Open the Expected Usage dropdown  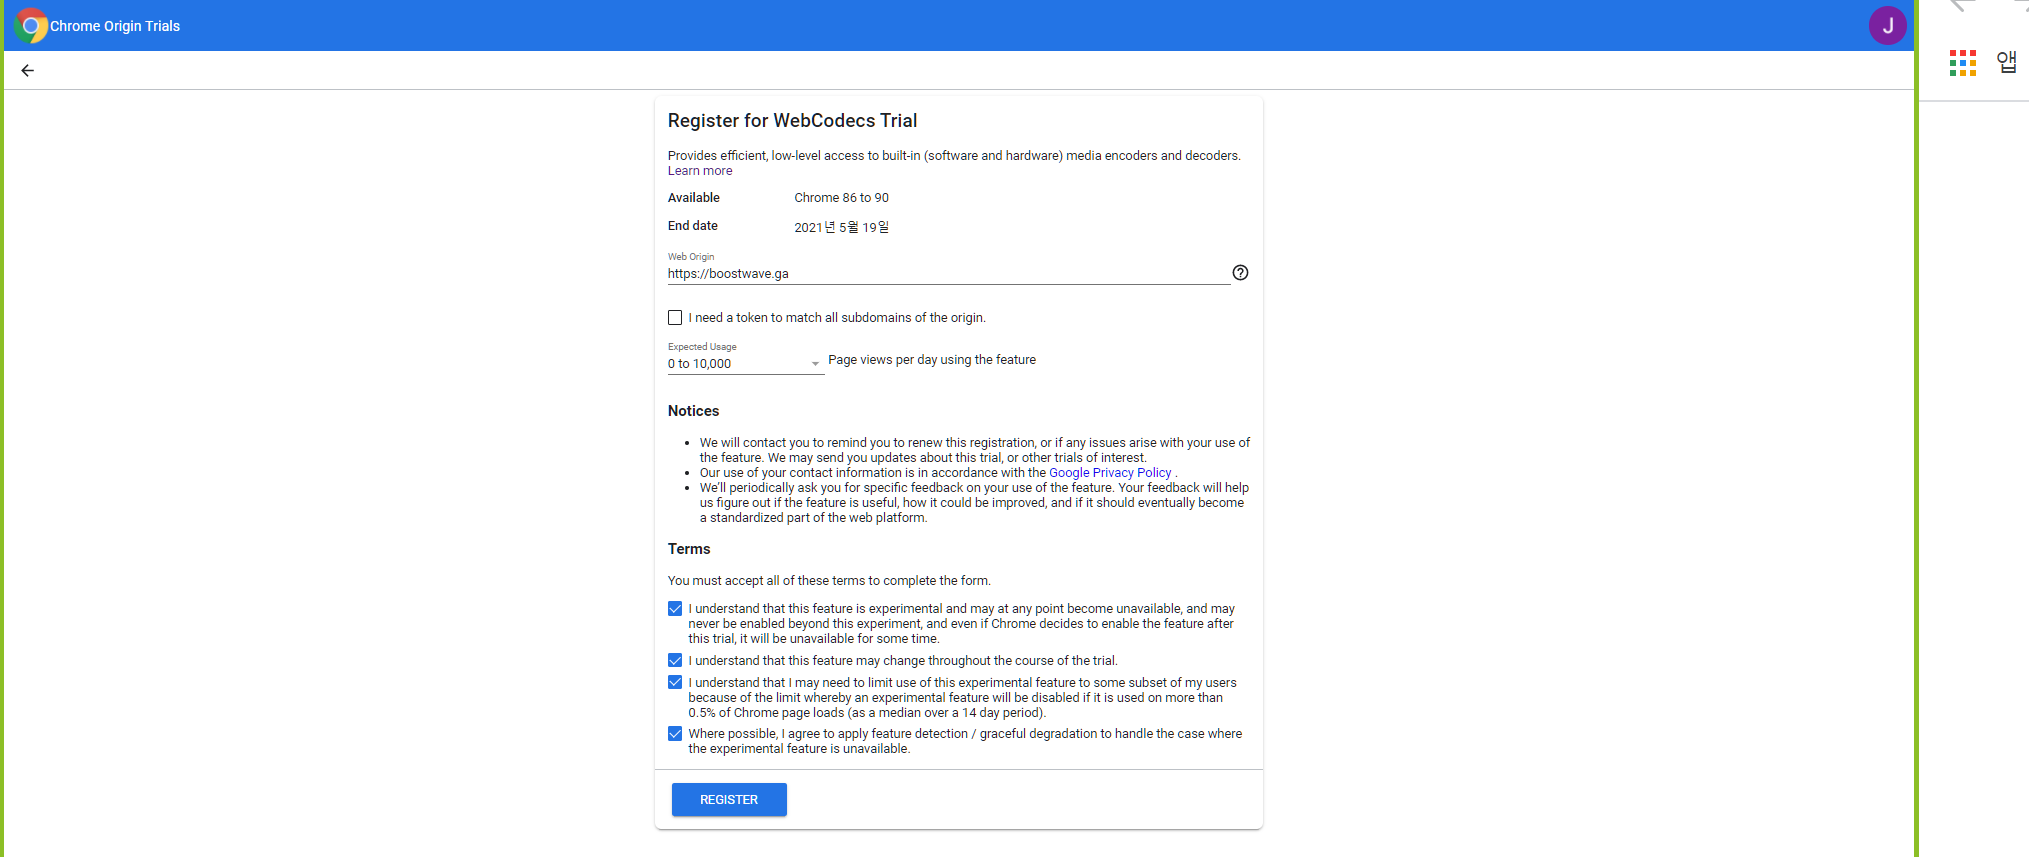[x=745, y=364]
